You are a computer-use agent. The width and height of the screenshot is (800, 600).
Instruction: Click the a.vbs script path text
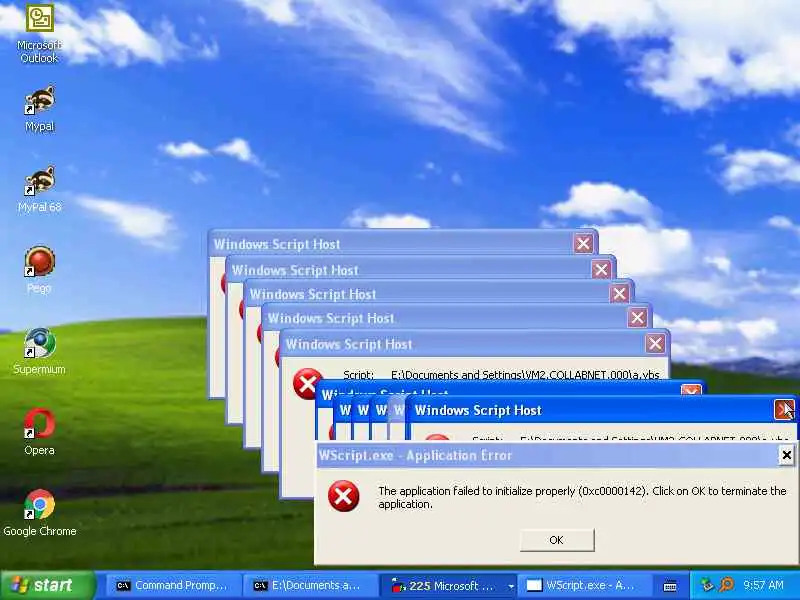(x=525, y=375)
